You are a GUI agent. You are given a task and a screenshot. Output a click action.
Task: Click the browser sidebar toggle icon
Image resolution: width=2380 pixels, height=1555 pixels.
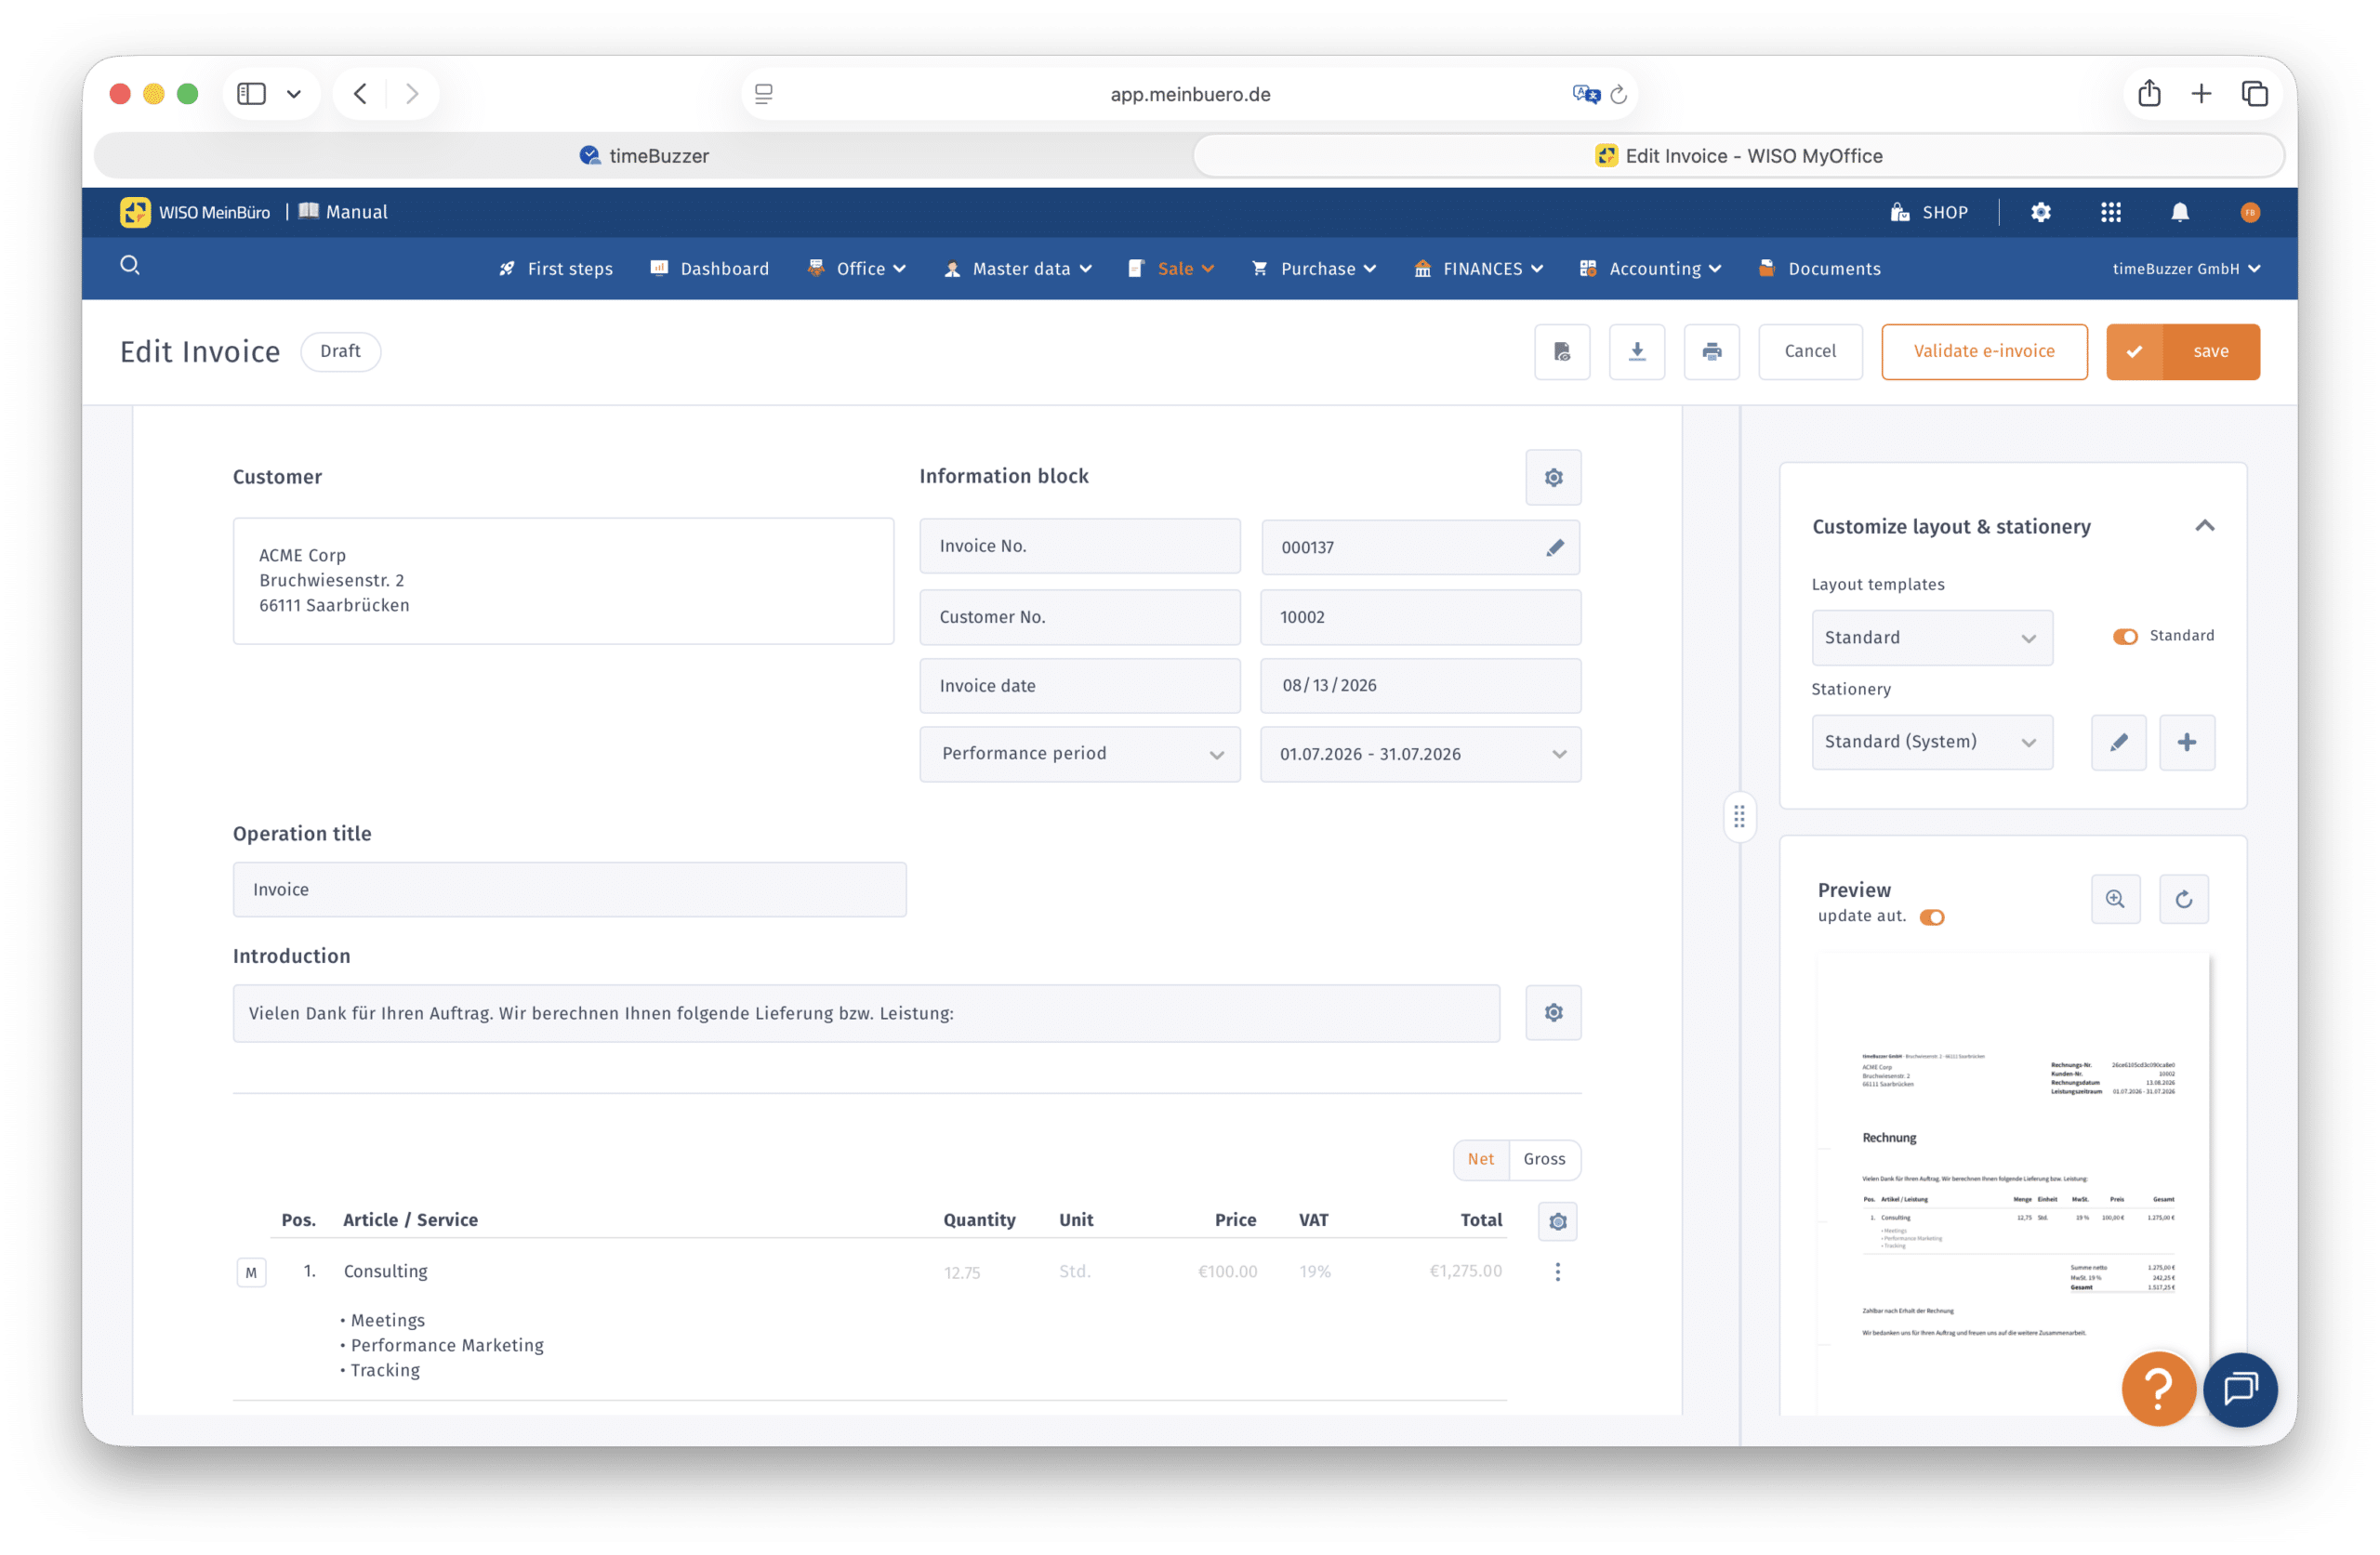click(251, 94)
